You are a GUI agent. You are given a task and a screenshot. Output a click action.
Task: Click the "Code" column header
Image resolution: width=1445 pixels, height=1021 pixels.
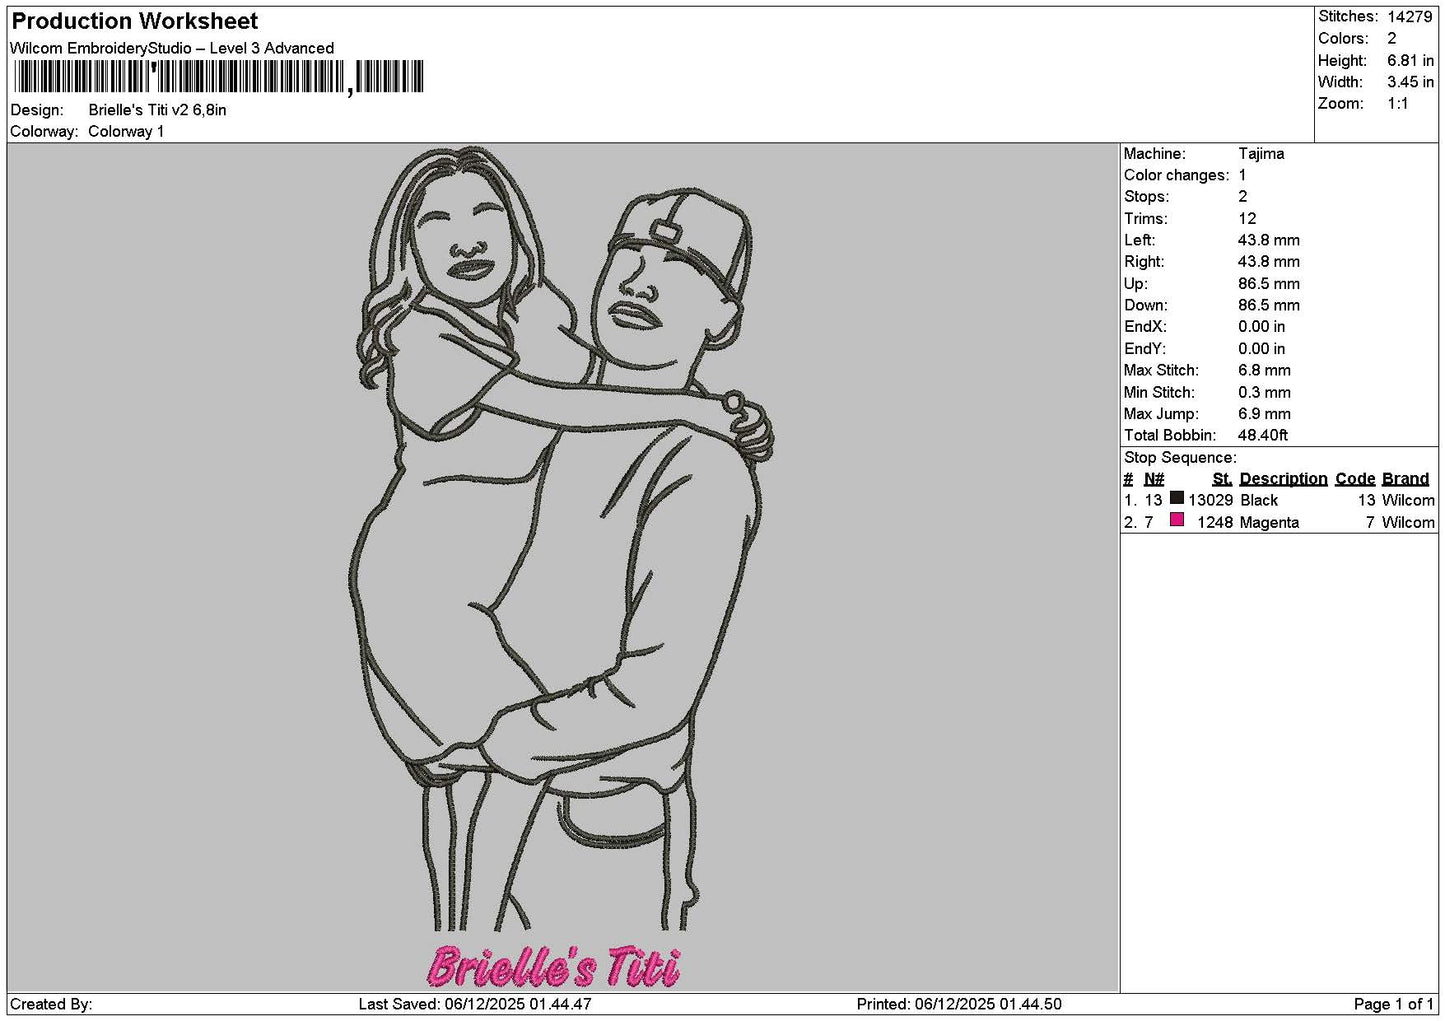[x=1355, y=479]
